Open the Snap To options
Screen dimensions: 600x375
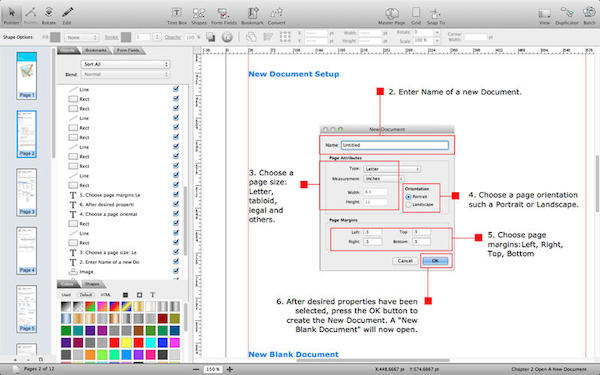tap(435, 15)
